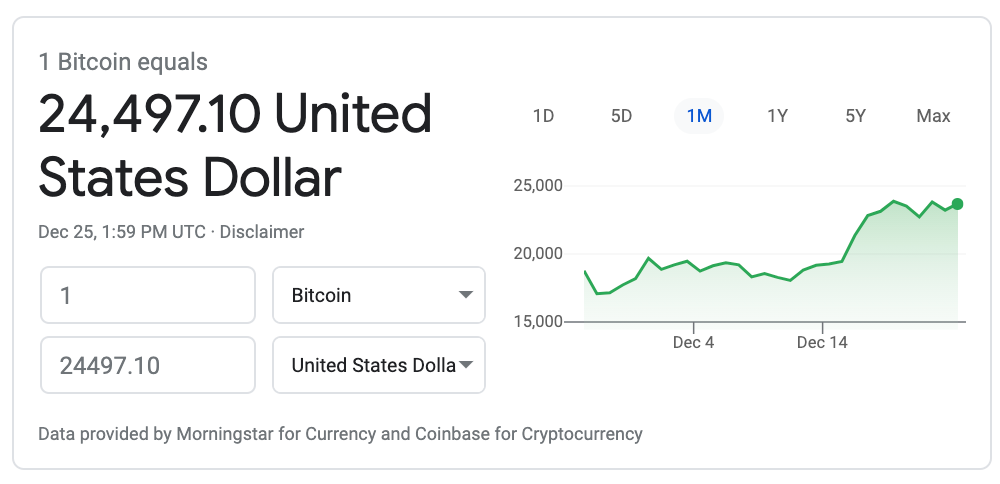This screenshot has width=1000, height=484.
Task: Open the United States Dollar currency dropdown
Action: pos(379,365)
